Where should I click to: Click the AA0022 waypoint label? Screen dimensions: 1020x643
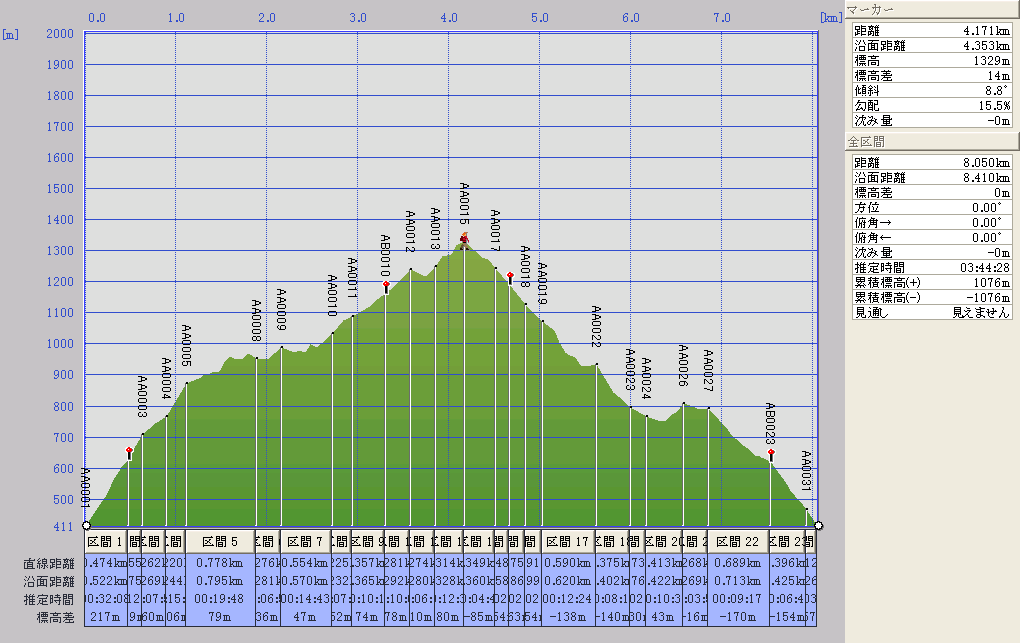[596, 327]
